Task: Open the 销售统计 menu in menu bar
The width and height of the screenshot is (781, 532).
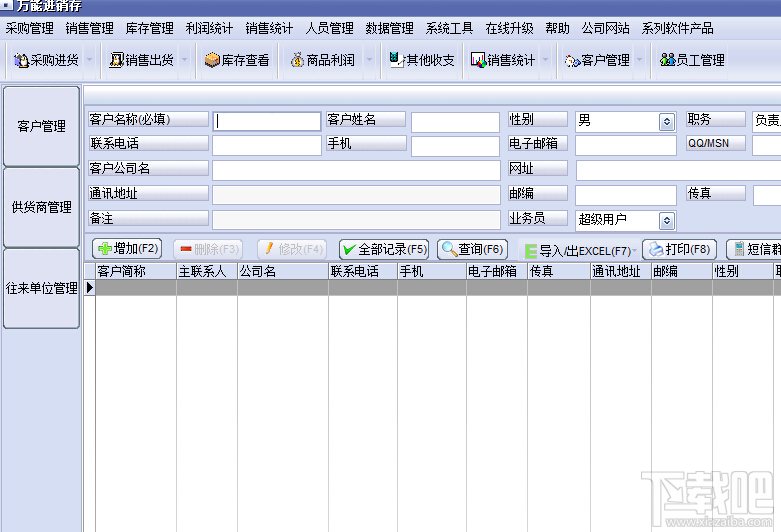Action: (x=269, y=28)
